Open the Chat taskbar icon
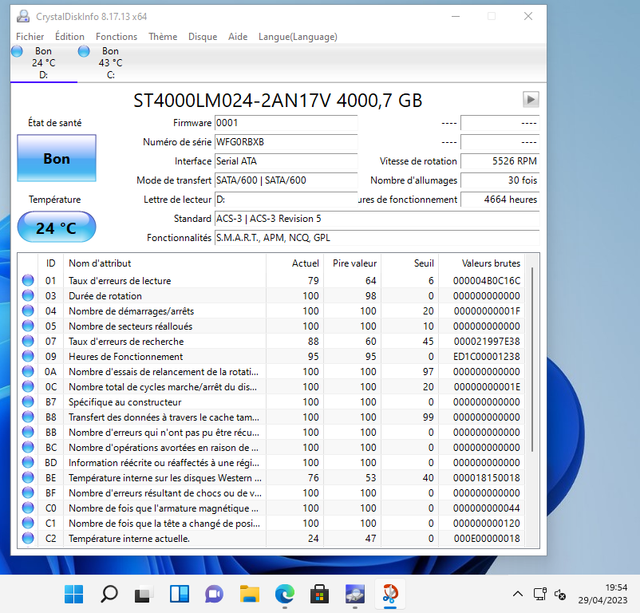 pyautogui.click(x=214, y=594)
